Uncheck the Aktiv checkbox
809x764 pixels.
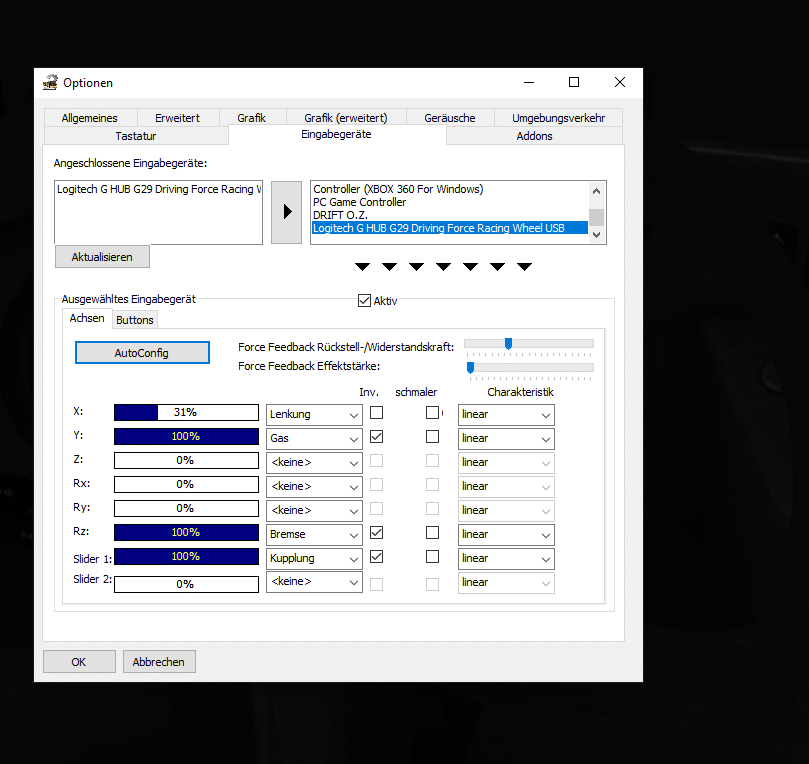[365, 300]
